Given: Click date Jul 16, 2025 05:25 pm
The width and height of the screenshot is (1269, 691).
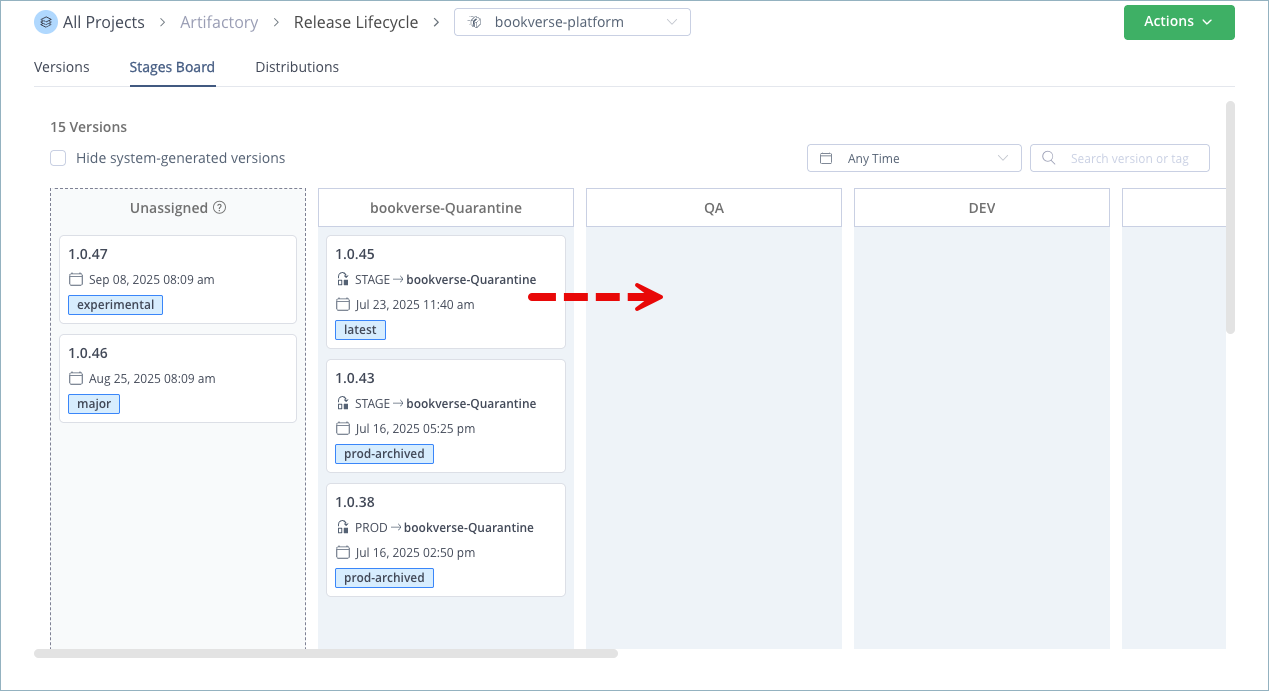Looking at the screenshot, I should [415, 429].
